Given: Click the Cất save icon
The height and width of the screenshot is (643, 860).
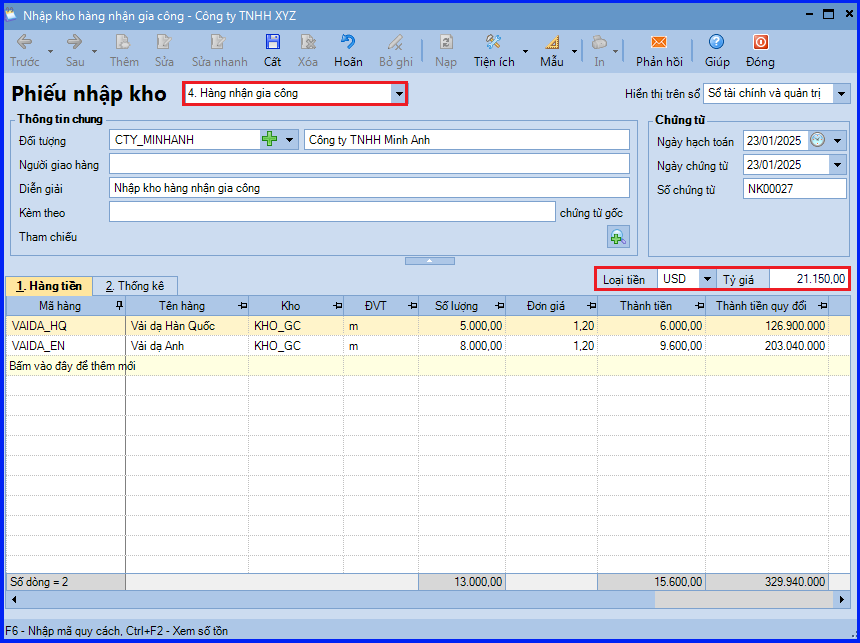Looking at the screenshot, I should 272,42.
